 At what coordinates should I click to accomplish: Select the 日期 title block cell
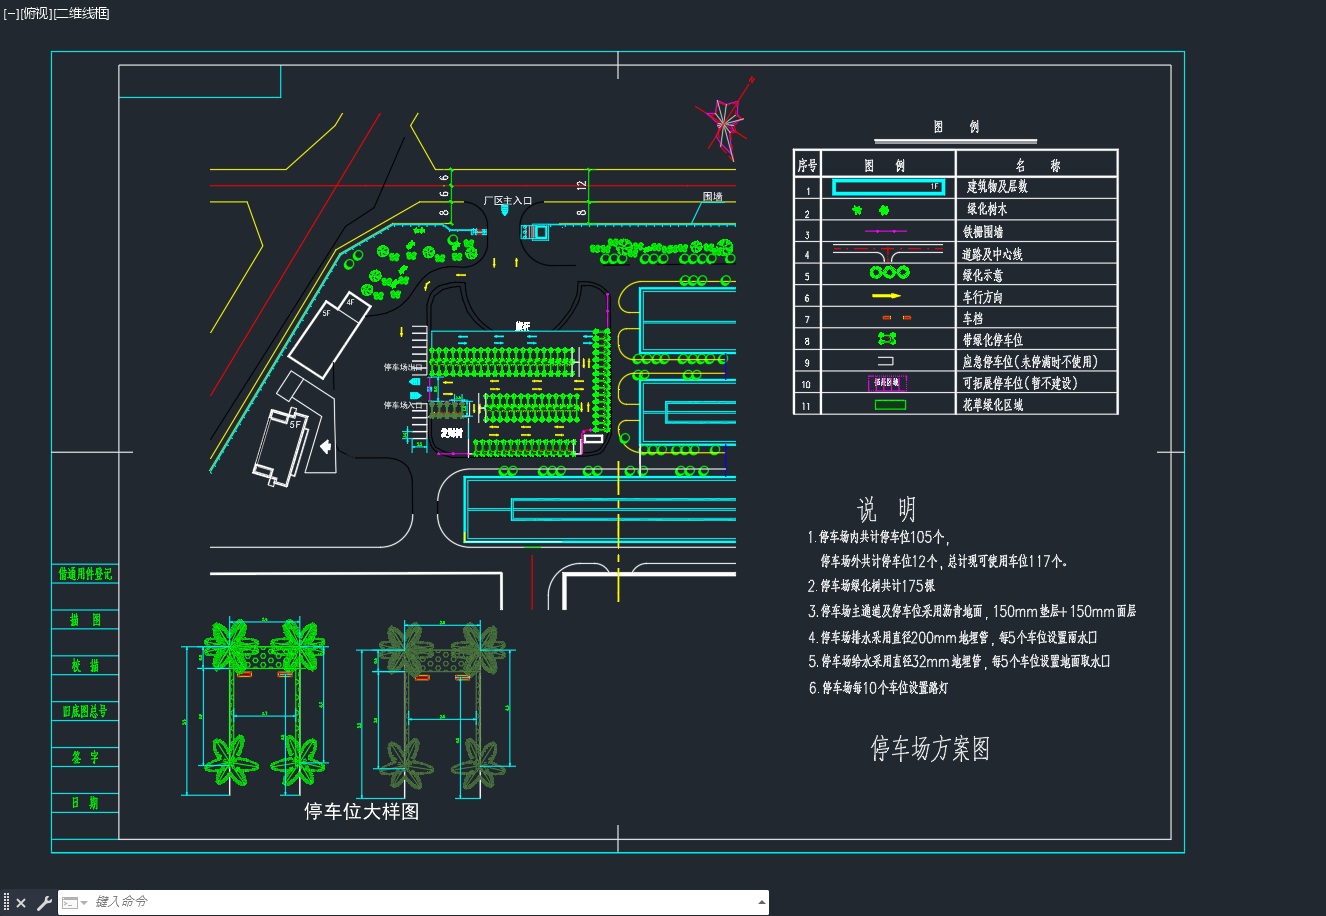(86, 802)
